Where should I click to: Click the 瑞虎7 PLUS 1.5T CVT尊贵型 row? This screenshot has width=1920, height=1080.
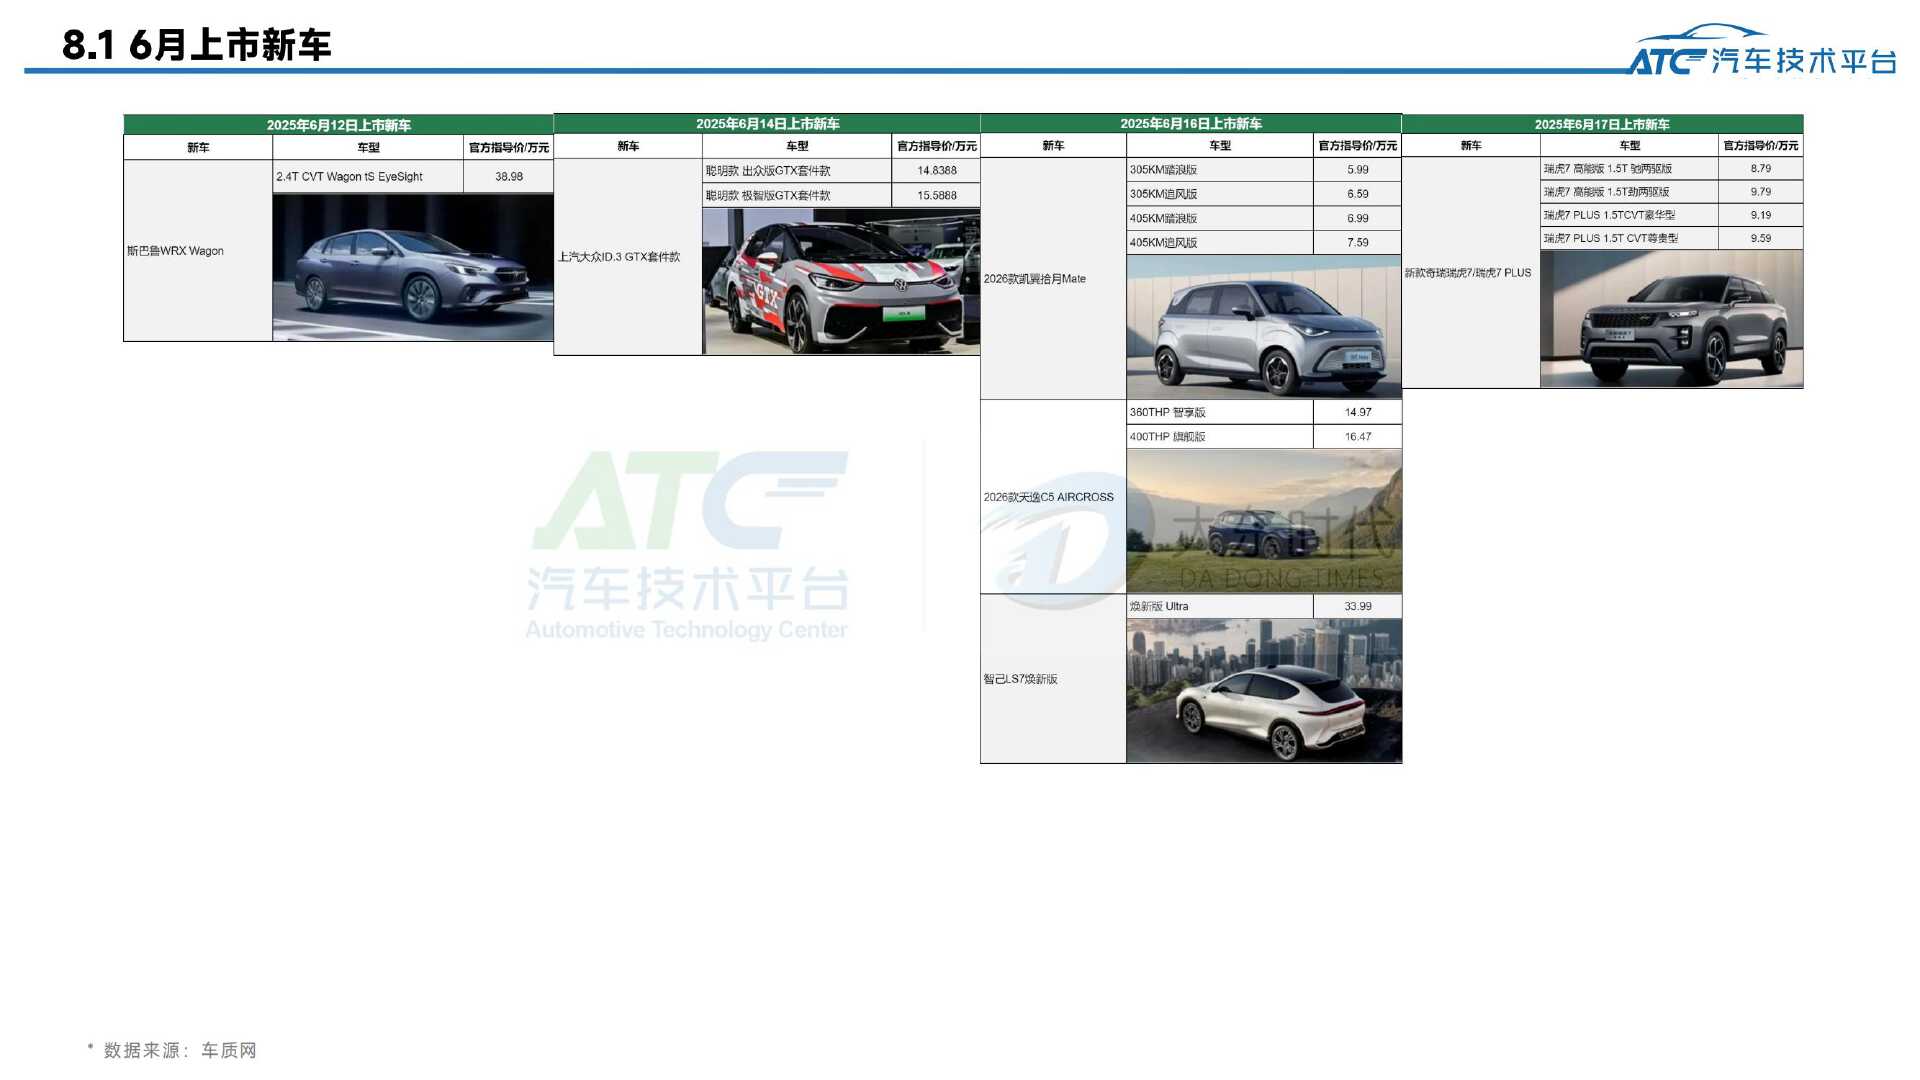tap(1629, 238)
